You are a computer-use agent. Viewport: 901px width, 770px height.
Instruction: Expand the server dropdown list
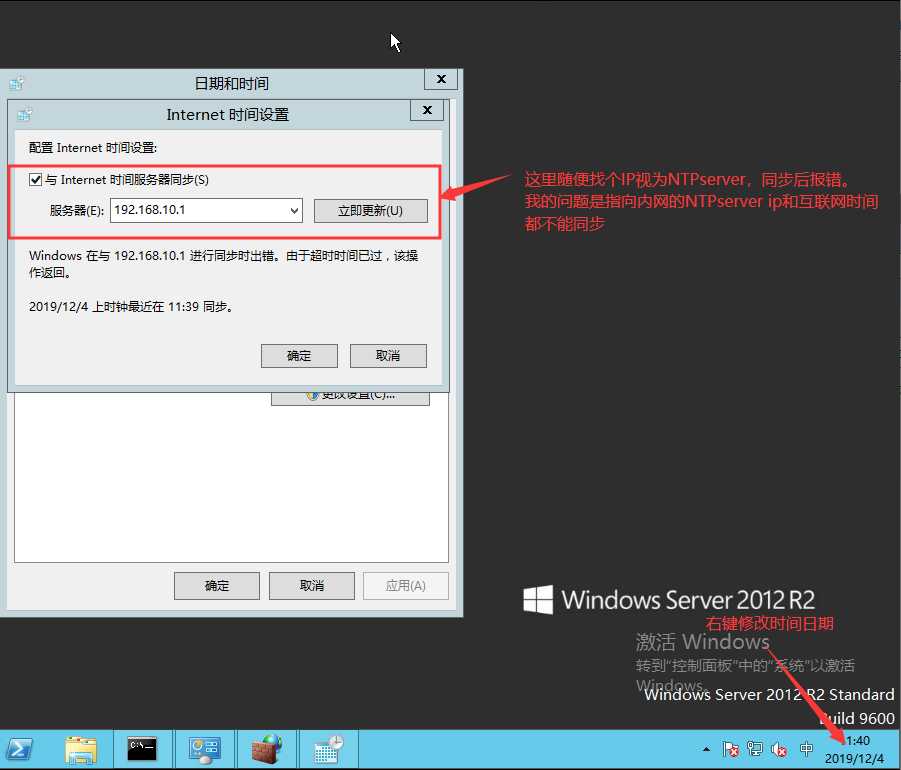pos(294,210)
